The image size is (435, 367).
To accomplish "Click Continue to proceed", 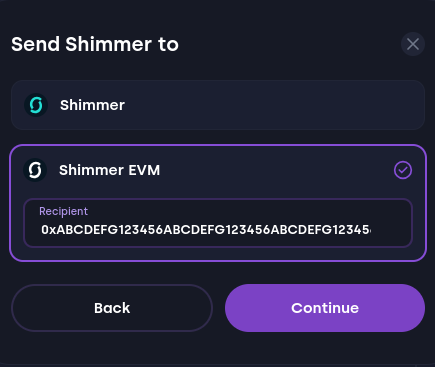I will click(x=325, y=308).
